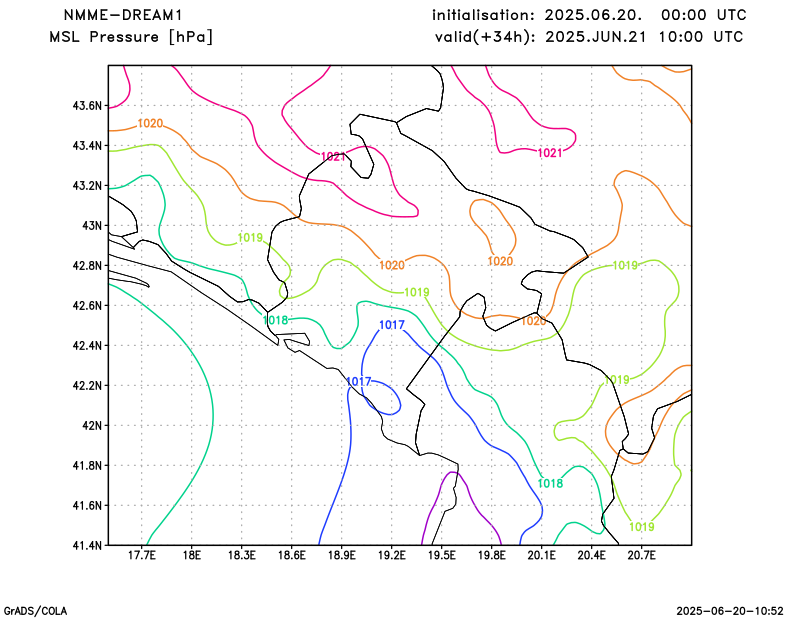
Task: Click the 19.5E longitude label
Action: [x=442, y=555]
